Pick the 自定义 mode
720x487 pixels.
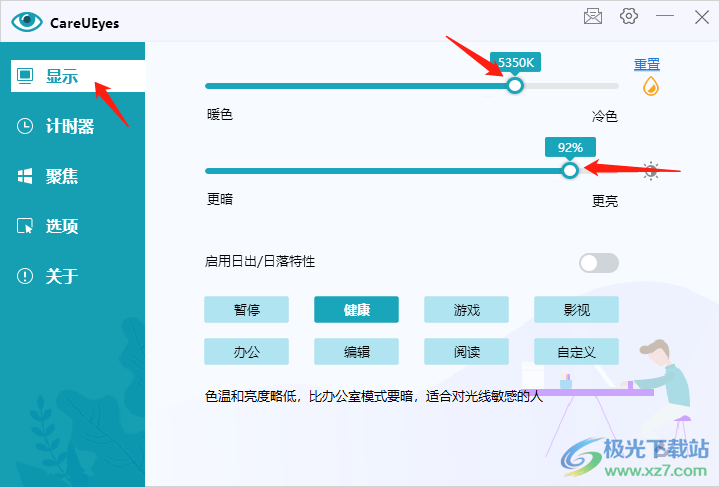pyautogui.click(x=576, y=352)
